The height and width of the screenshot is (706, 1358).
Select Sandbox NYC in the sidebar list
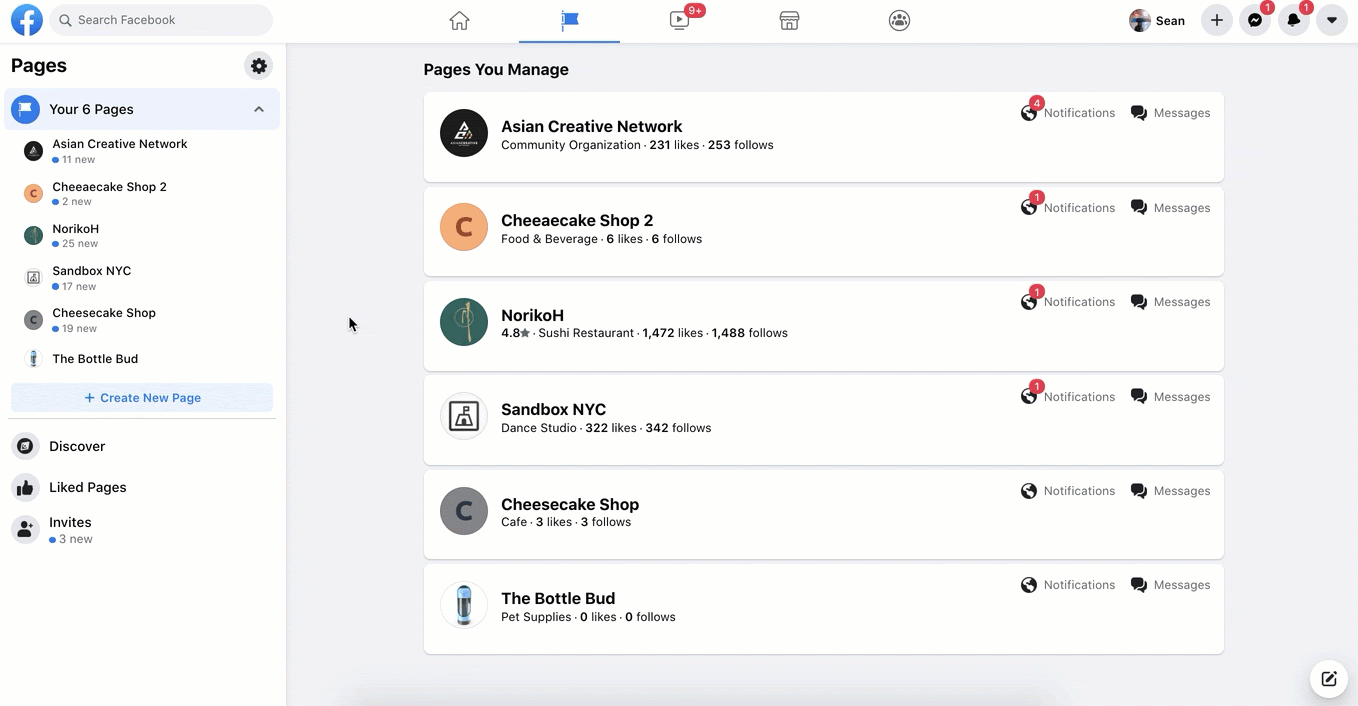[91, 271]
